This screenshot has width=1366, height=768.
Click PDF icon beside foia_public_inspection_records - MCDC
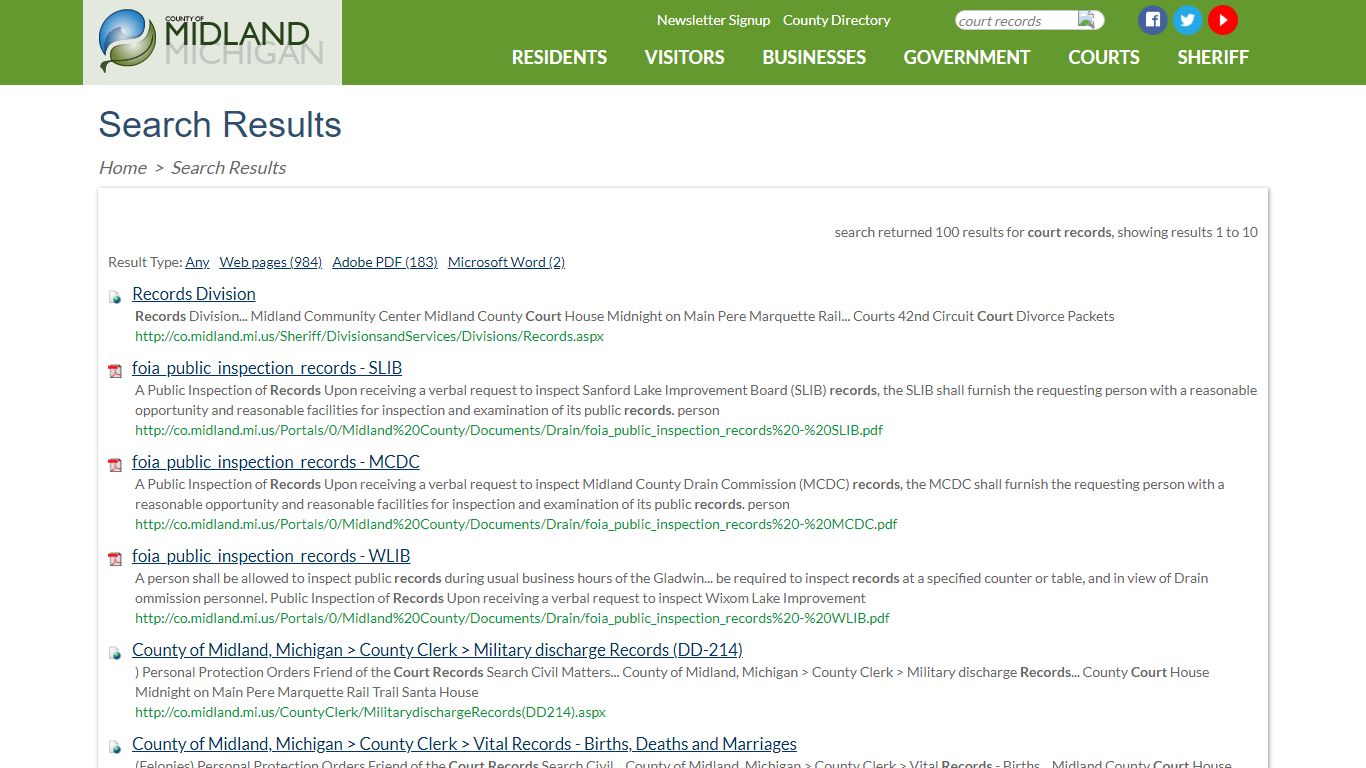[115, 465]
